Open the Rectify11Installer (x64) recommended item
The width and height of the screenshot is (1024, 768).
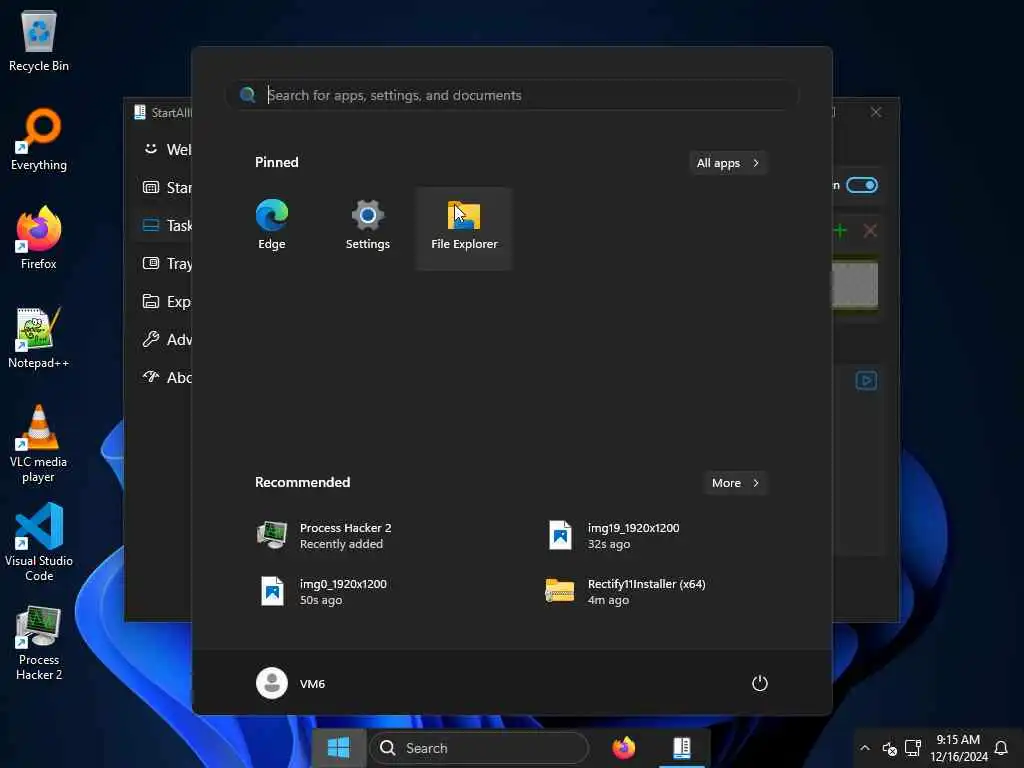(x=627, y=592)
